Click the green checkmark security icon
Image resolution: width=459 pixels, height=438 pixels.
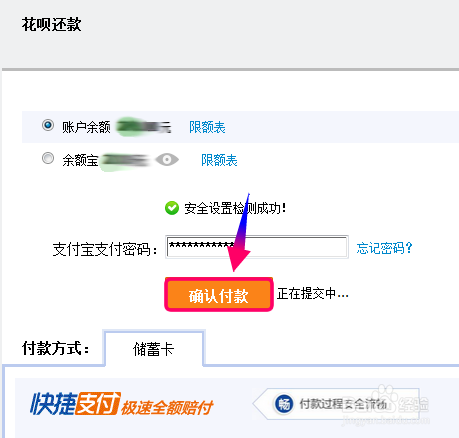[x=172, y=208]
